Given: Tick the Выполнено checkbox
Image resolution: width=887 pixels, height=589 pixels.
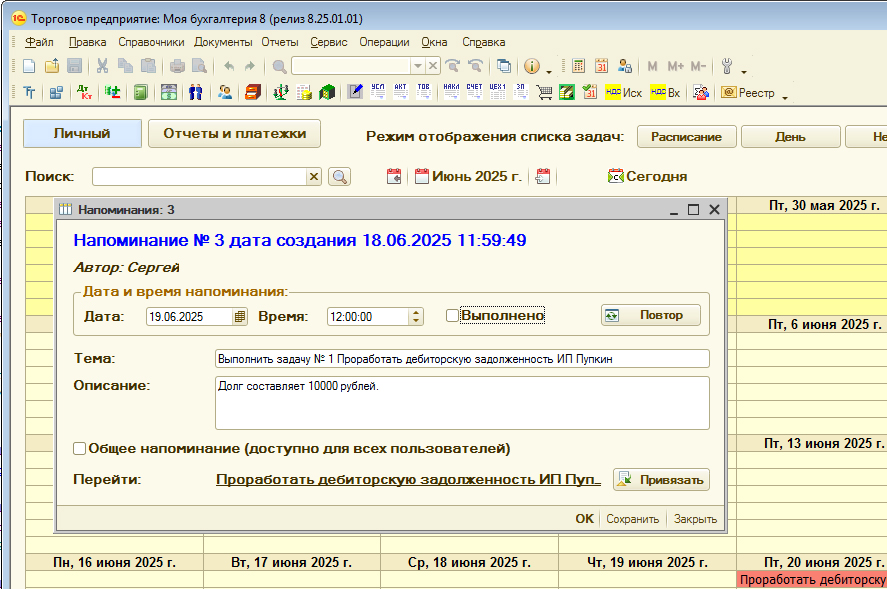Looking at the screenshot, I should 452,316.
